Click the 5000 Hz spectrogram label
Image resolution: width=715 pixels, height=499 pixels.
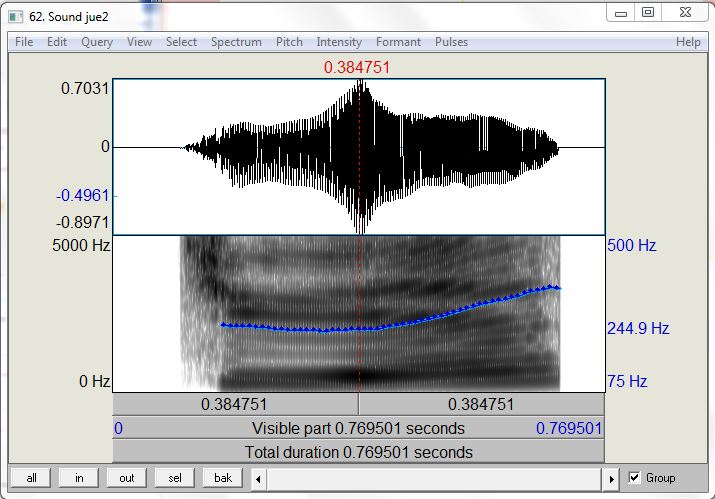pyautogui.click(x=81, y=245)
